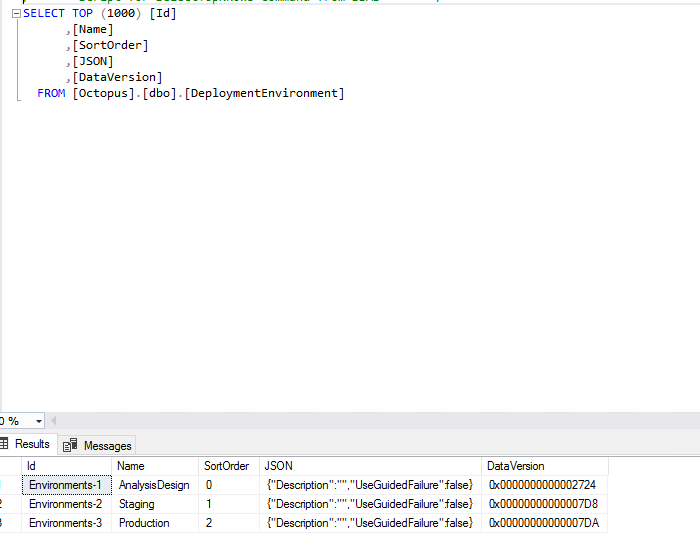Select DataVersion cell 0x0000000000002724
This screenshot has width=700, height=553.
point(545,485)
